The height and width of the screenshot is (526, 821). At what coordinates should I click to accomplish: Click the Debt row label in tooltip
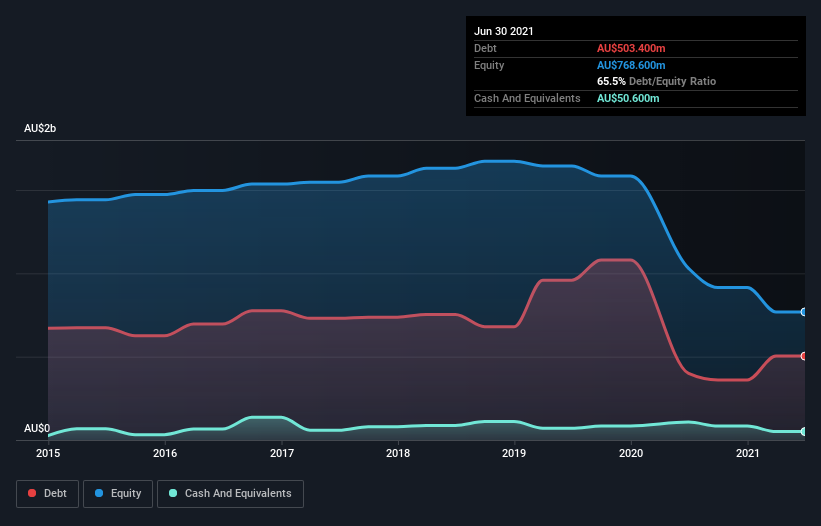click(485, 48)
